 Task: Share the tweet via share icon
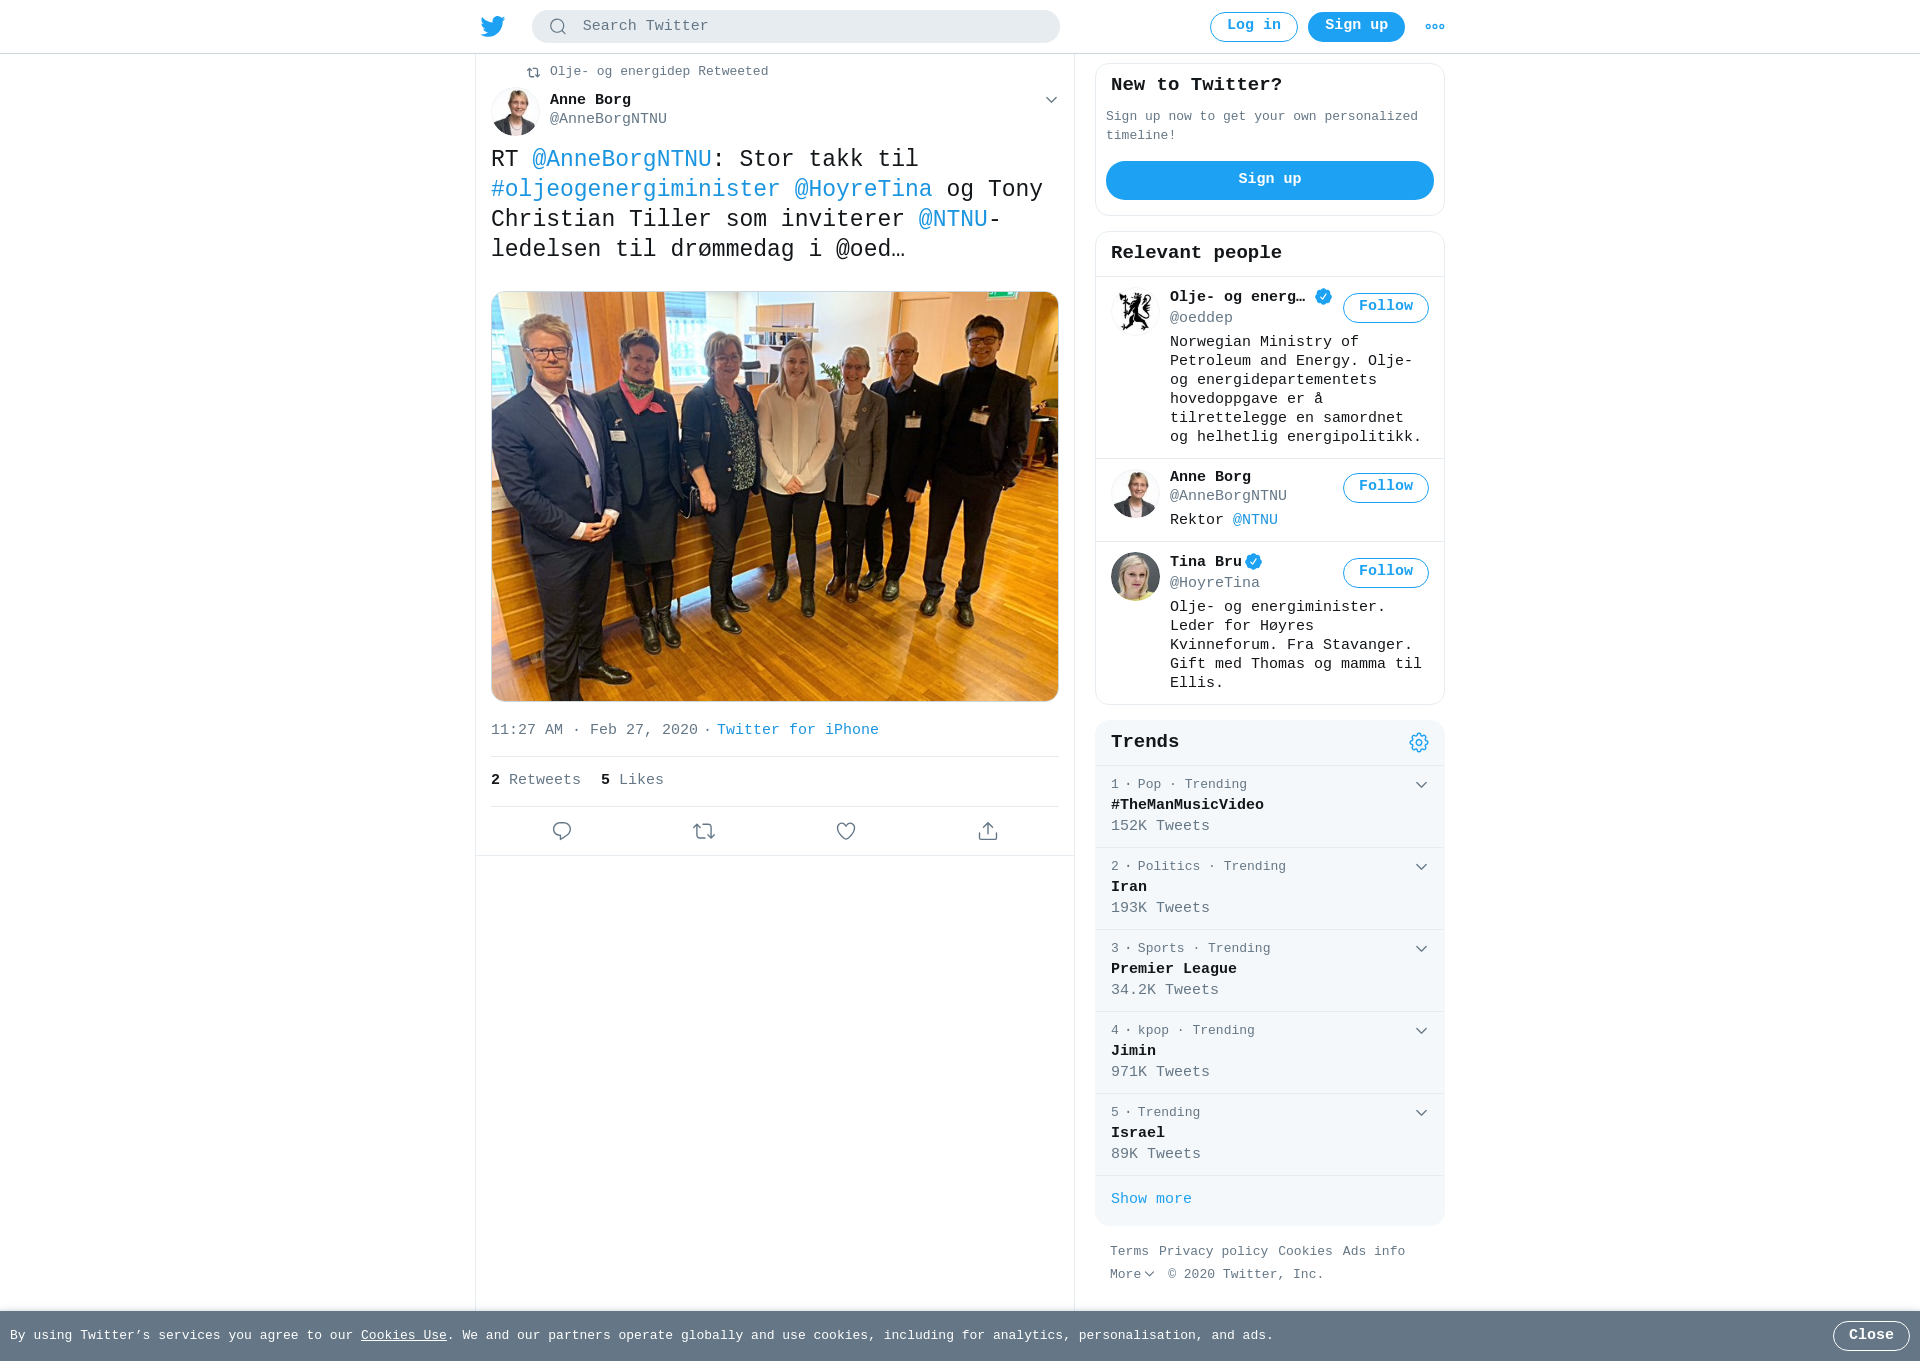(988, 831)
